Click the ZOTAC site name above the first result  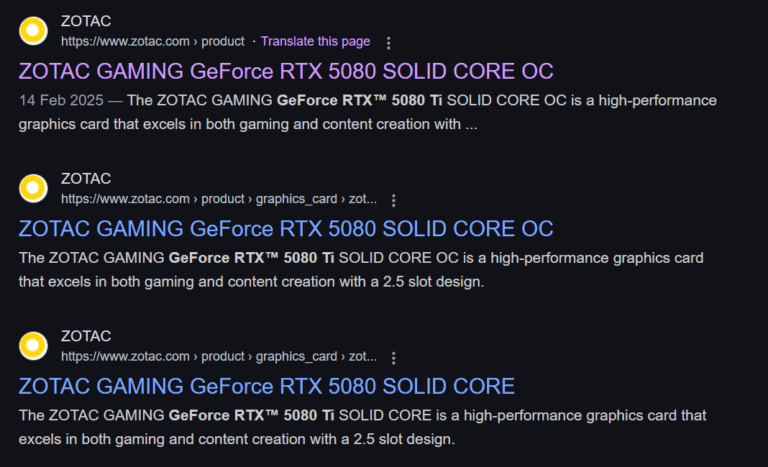tap(86, 21)
